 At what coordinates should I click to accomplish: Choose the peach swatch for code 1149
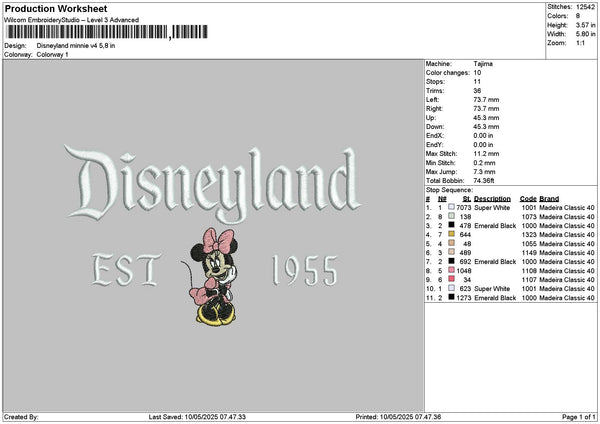click(x=452, y=252)
